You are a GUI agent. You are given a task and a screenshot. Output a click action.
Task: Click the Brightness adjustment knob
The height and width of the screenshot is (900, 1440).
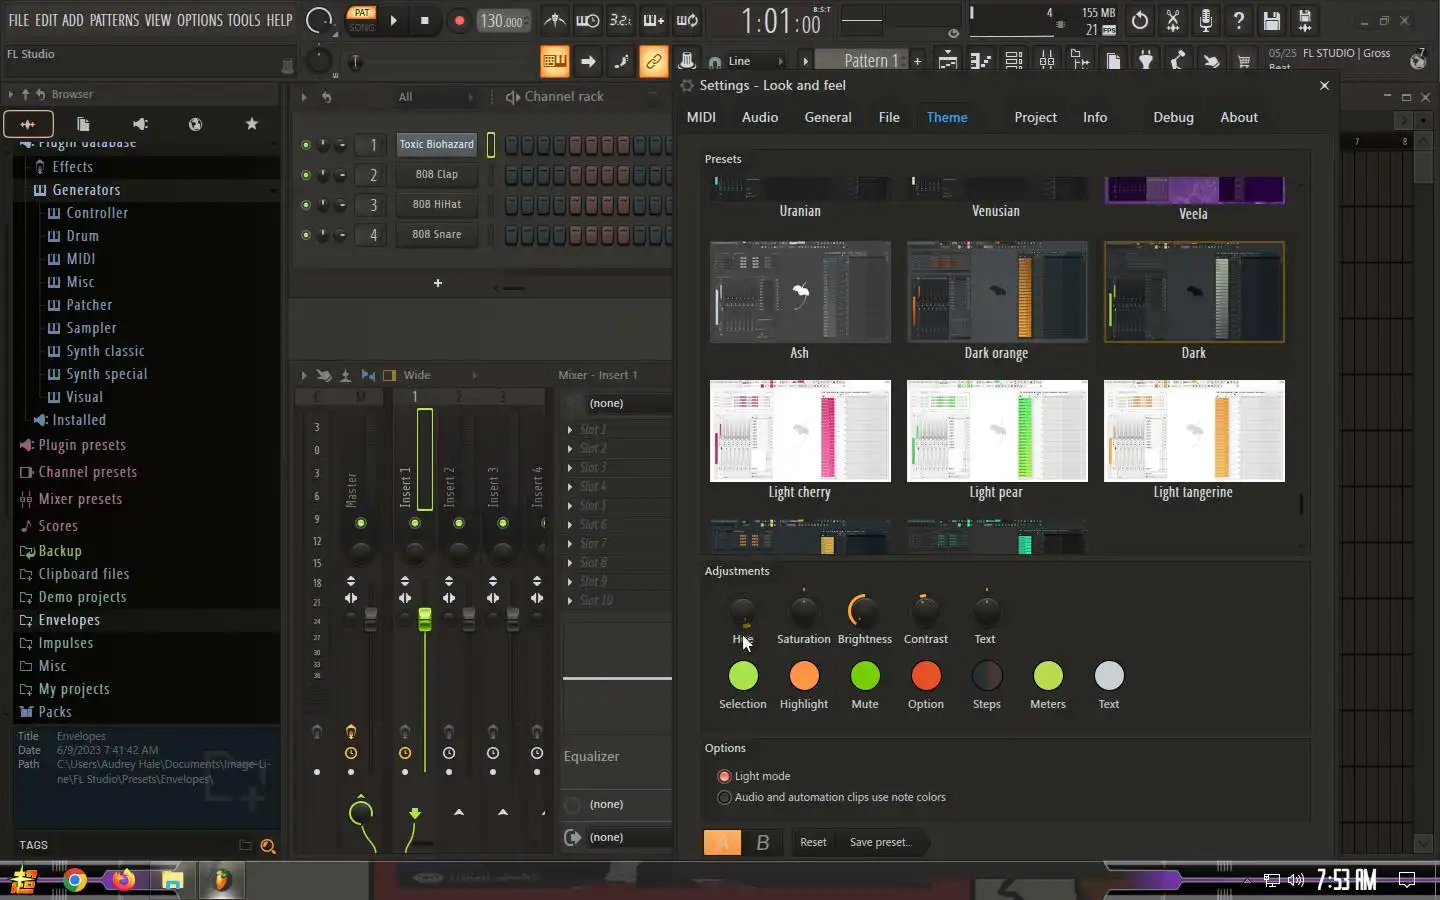tap(864, 611)
